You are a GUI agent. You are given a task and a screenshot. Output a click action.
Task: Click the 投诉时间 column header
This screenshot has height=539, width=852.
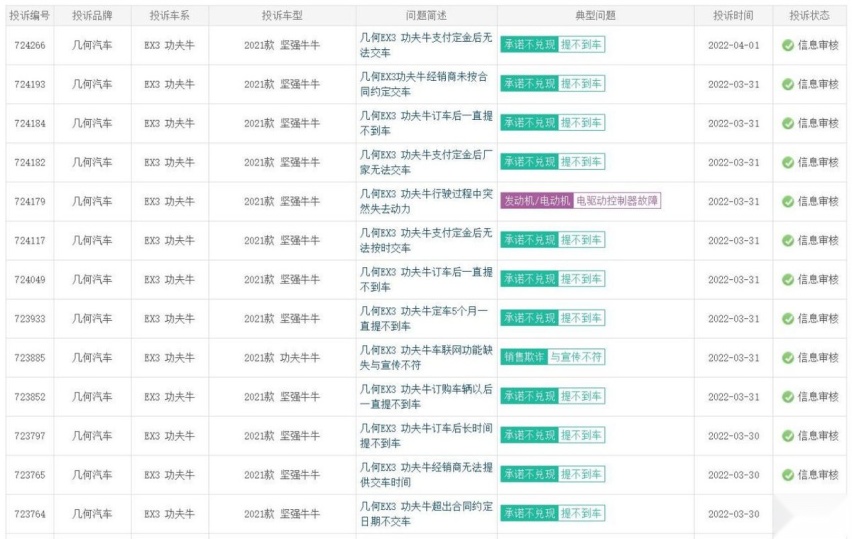coord(733,16)
